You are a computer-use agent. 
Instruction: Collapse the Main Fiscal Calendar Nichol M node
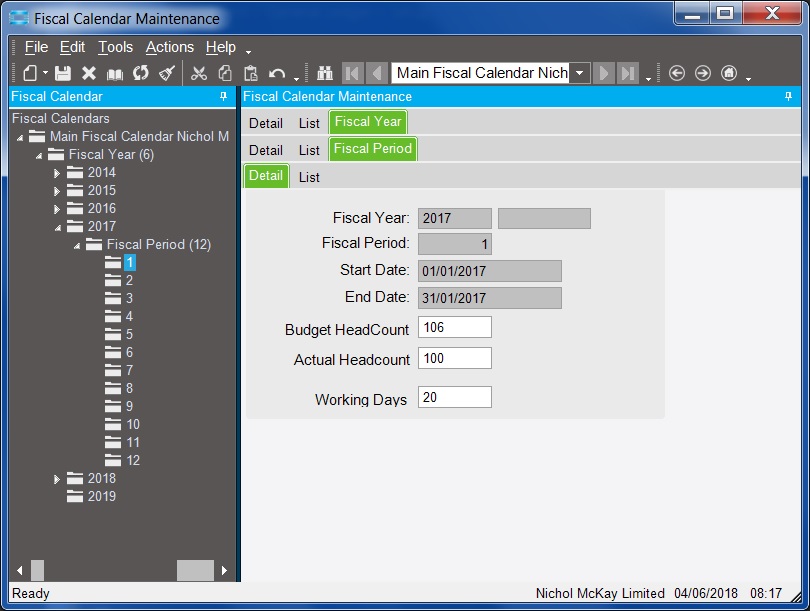[x=20, y=138]
